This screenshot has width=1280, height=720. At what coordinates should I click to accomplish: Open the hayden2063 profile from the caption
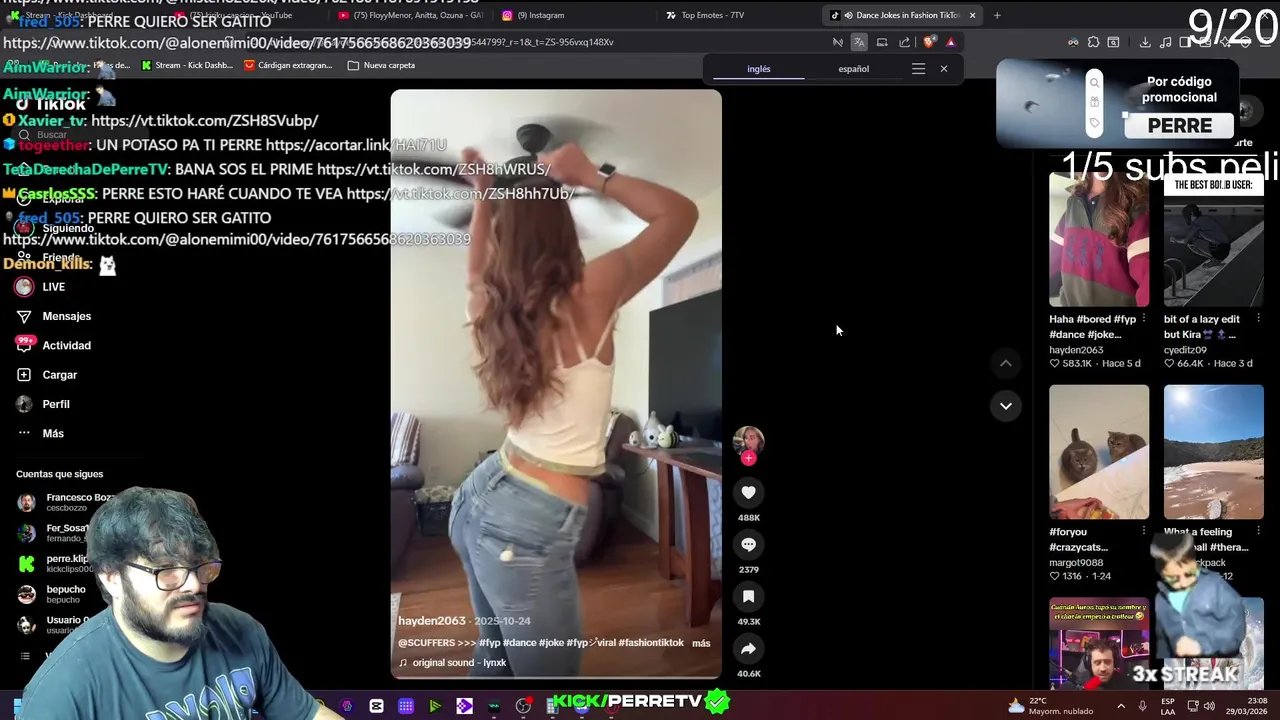(432, 621)
